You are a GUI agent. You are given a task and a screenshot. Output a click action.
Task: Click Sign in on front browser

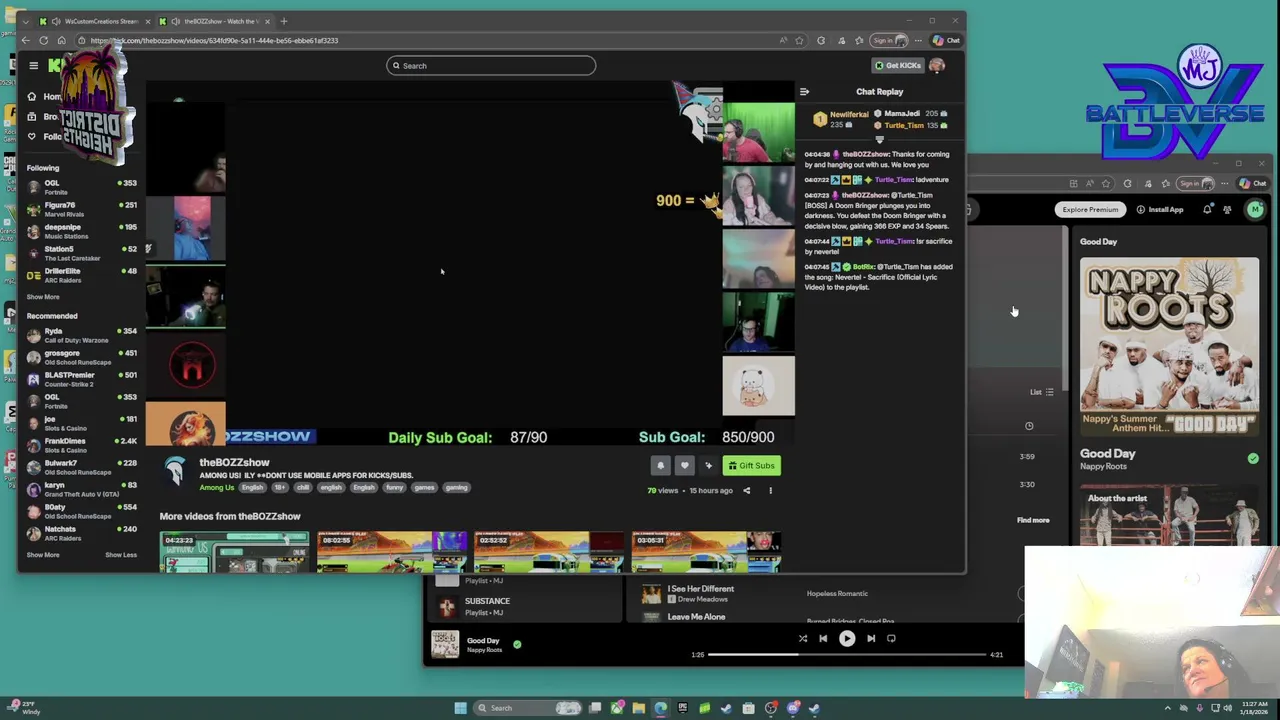tap(888, 41)
